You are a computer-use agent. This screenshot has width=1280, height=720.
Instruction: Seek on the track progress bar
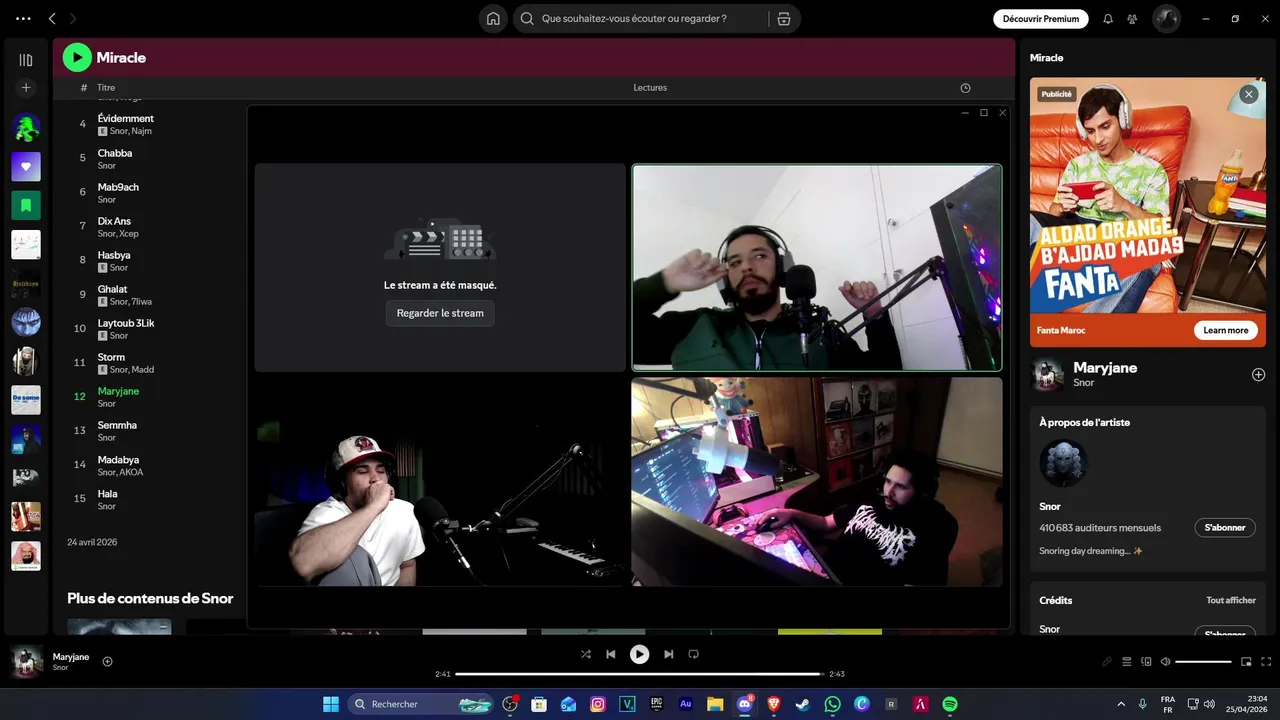[x=639, y=674]
